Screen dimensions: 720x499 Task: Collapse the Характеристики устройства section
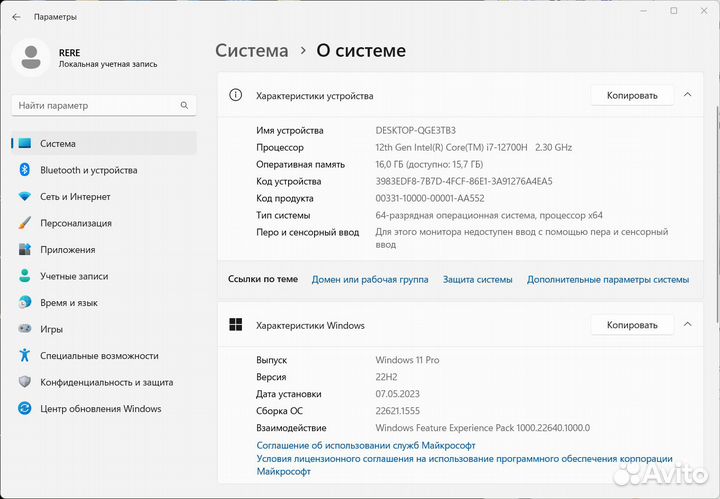[687, 95]
